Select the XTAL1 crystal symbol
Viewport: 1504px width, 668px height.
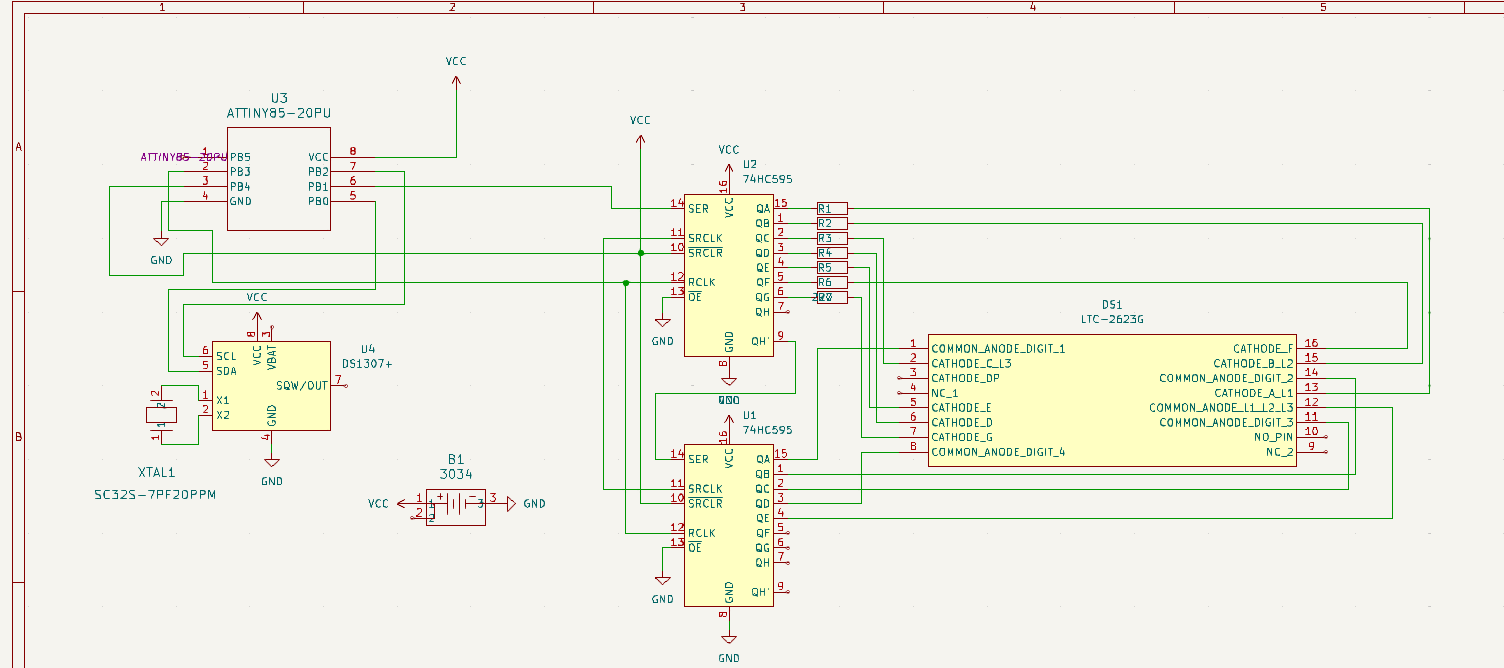click(161, 414)
